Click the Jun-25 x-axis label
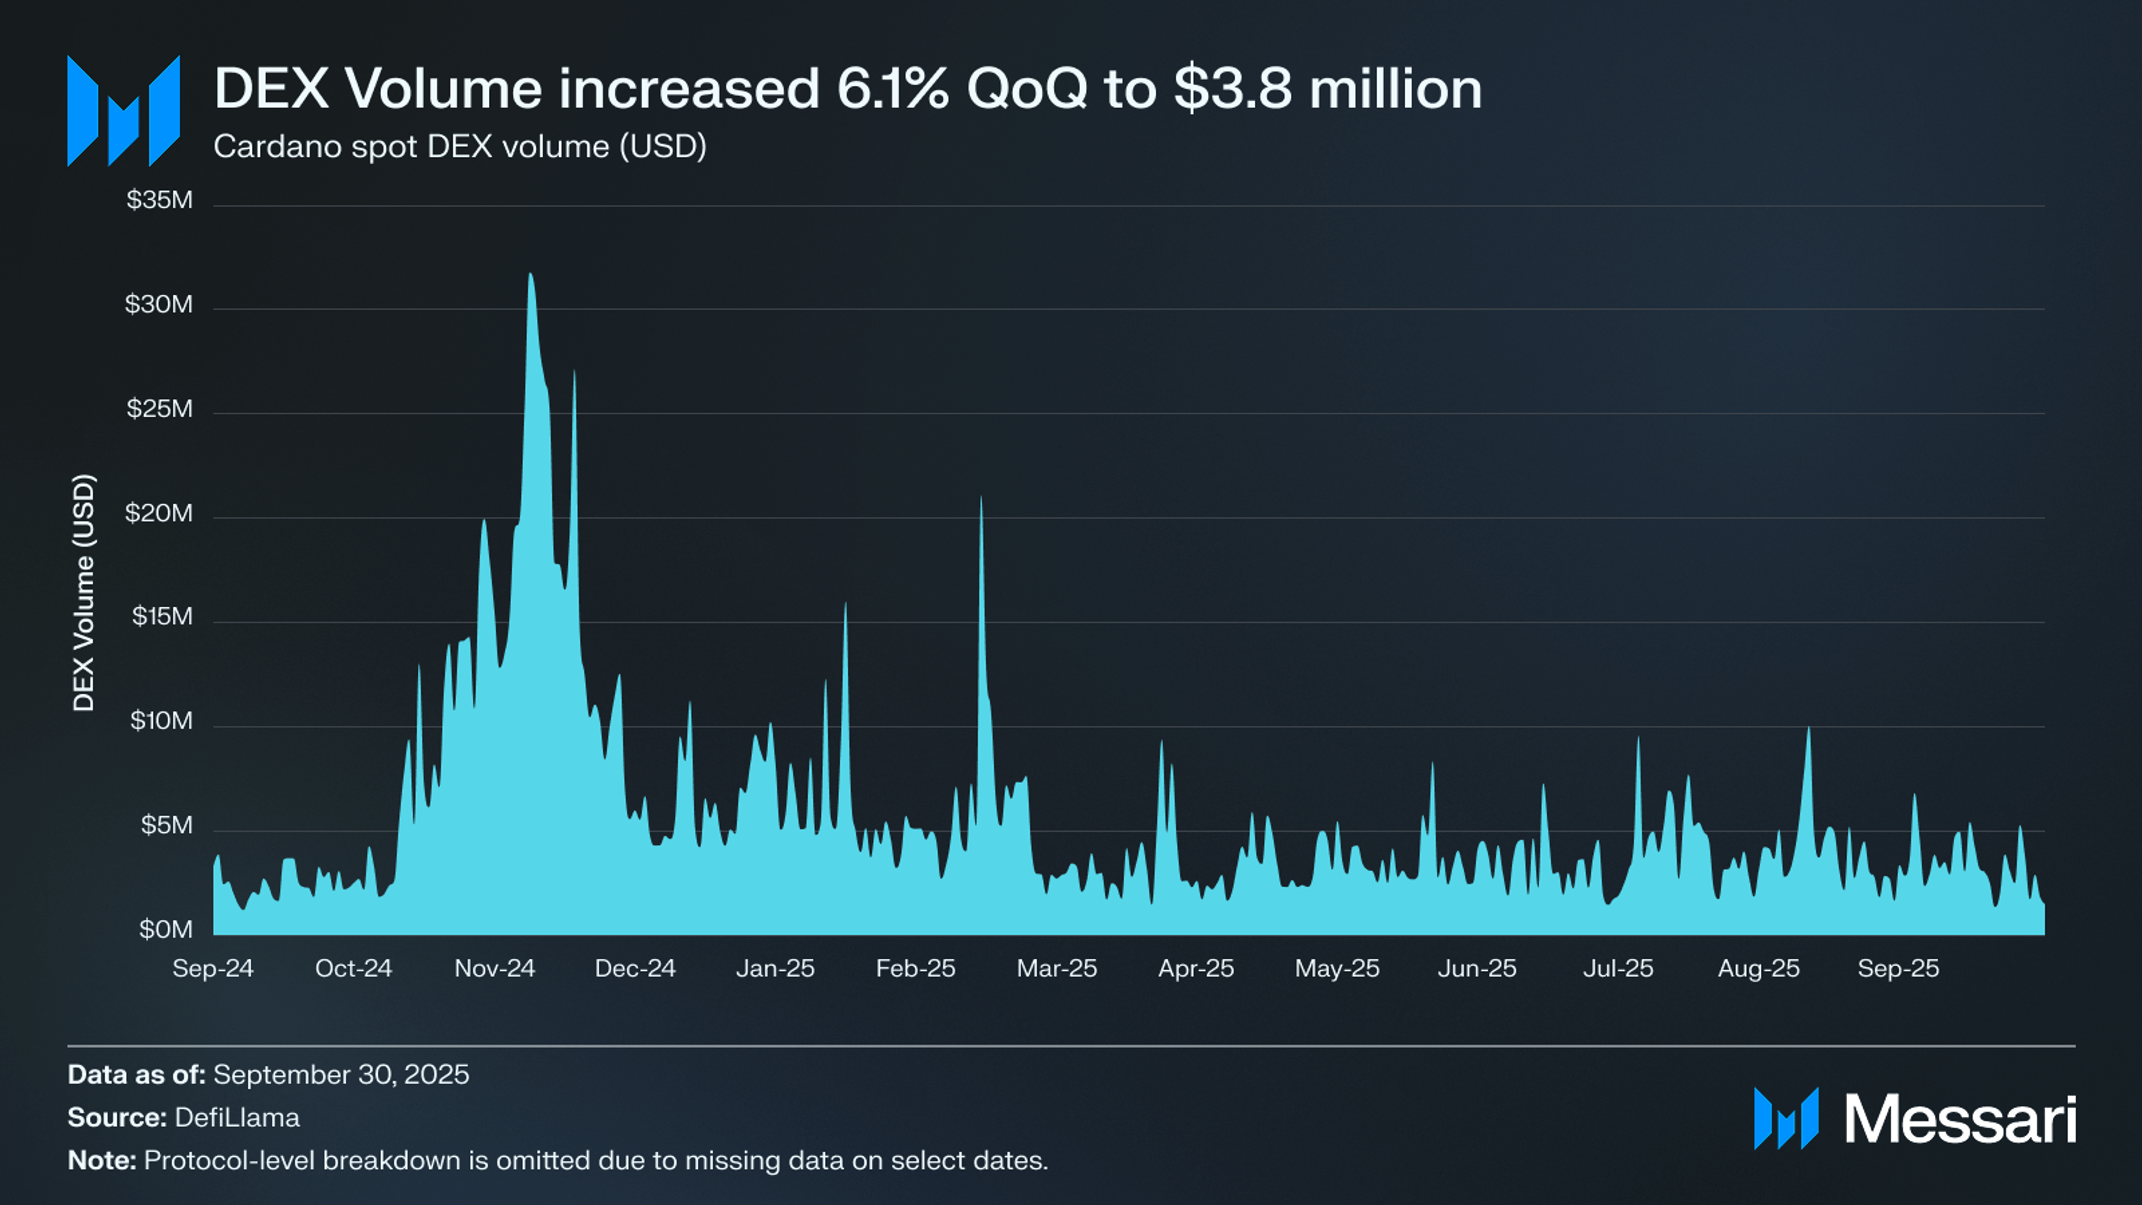2142x1205 pixels. pos(1477,968)
